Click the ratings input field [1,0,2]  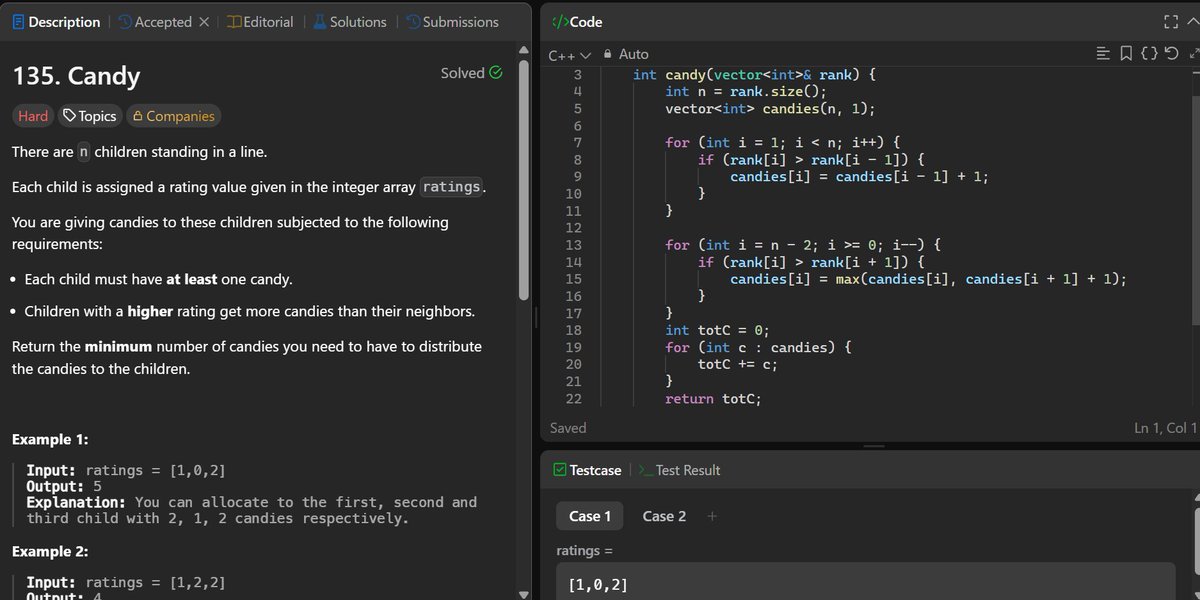coord(866,583)
